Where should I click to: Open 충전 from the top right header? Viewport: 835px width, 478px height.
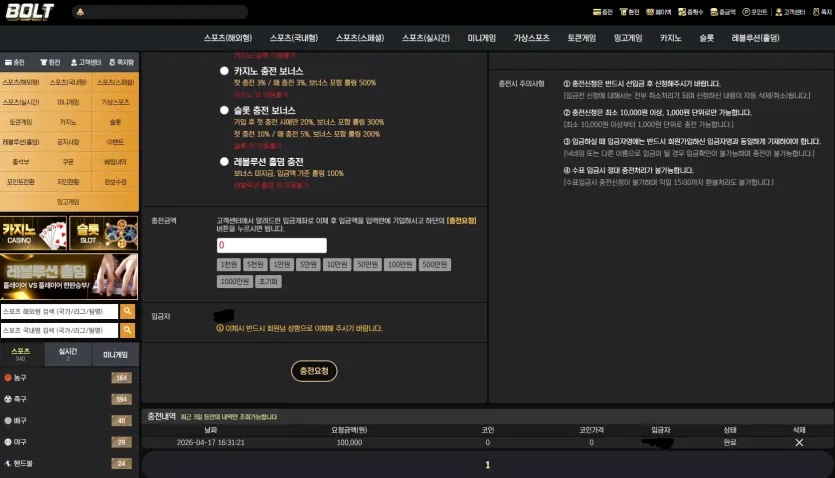603,12
